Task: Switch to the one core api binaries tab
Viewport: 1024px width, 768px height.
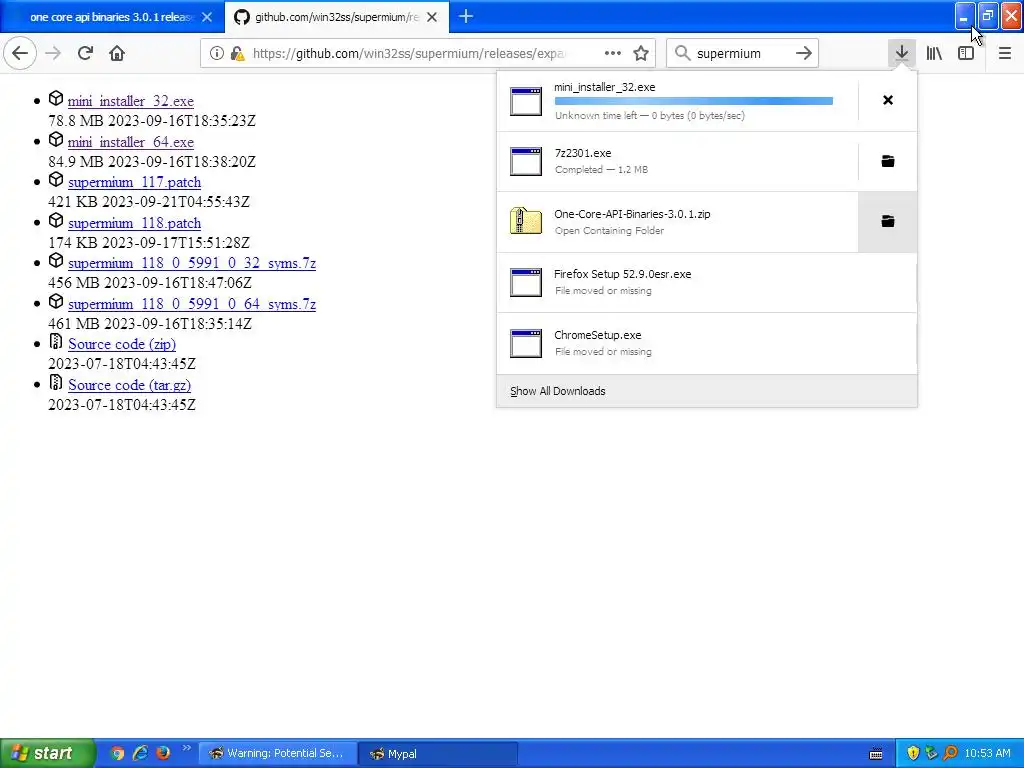Action: 111,17
